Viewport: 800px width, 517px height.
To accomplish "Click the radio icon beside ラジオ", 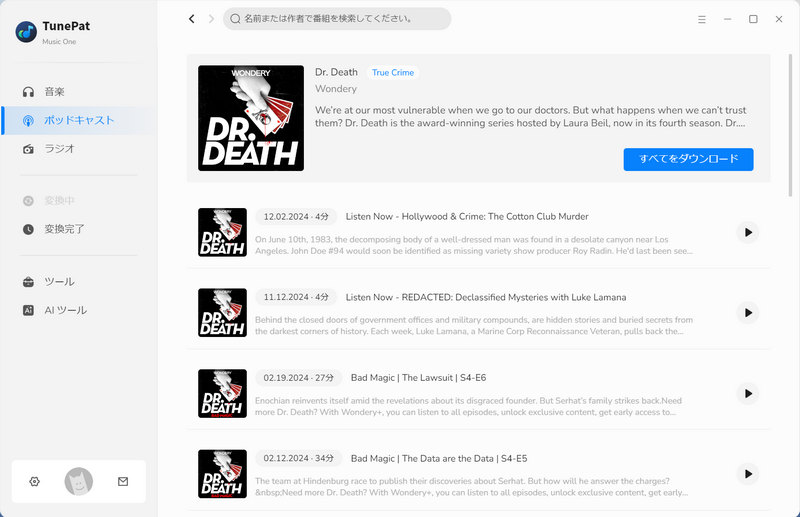I will (x=29, y=149).
